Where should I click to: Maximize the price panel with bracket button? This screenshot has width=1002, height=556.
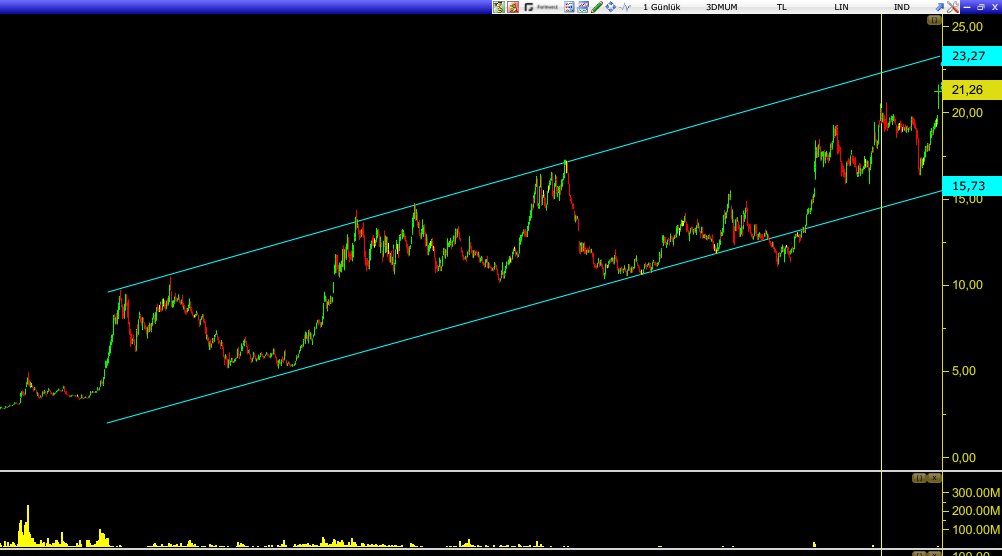[934, 20]
